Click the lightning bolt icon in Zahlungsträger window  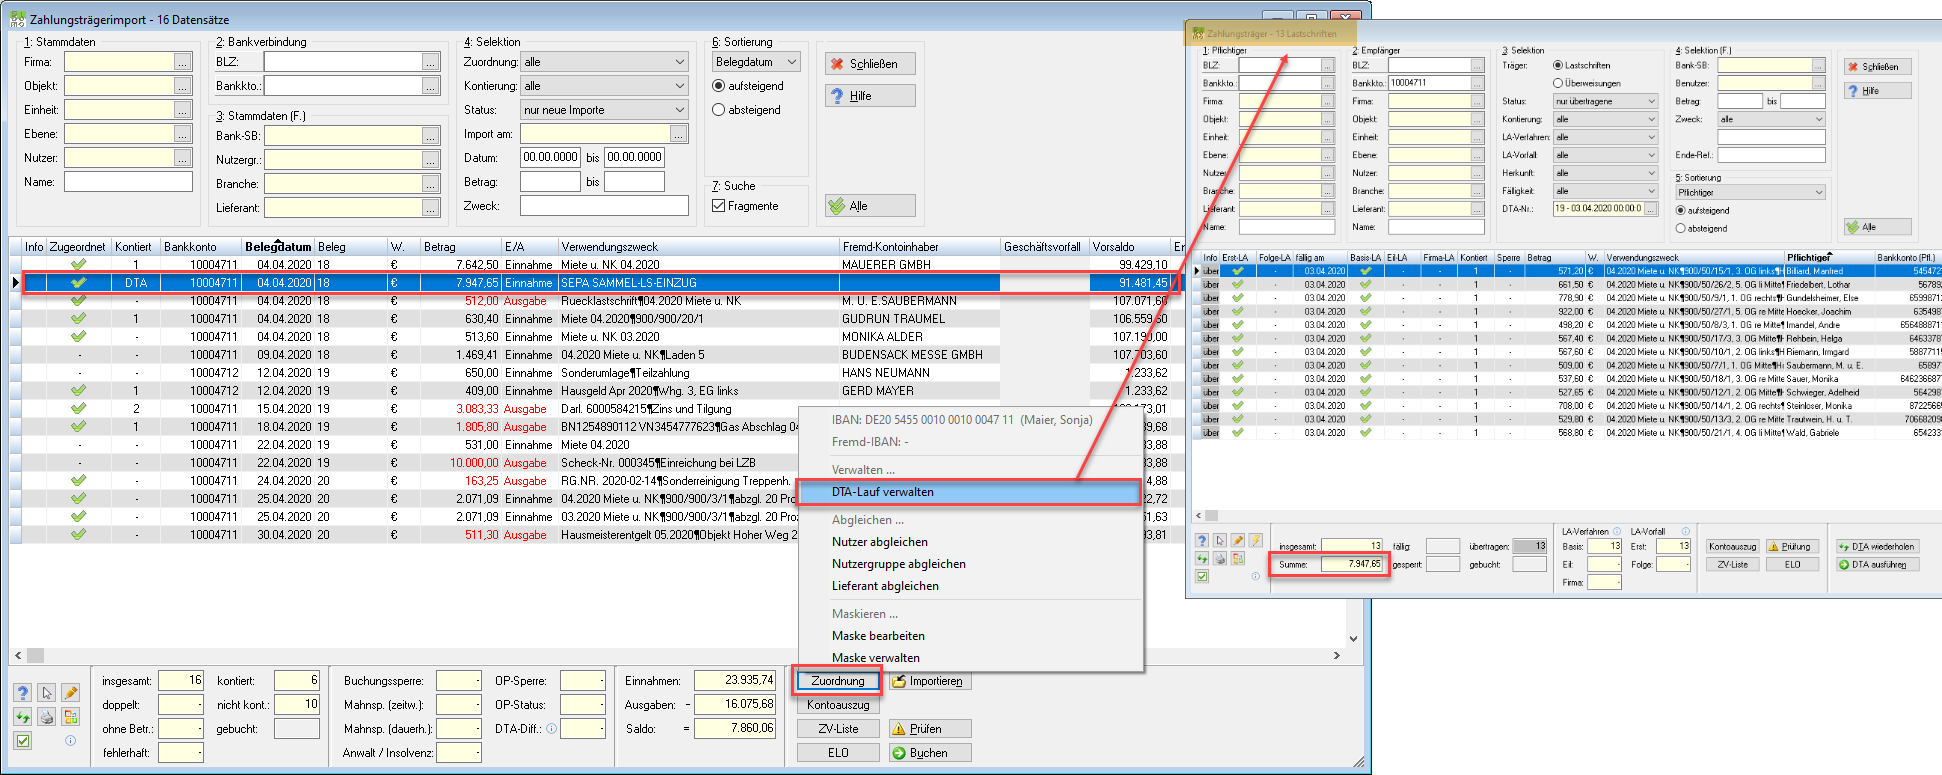coord(1256,541)
